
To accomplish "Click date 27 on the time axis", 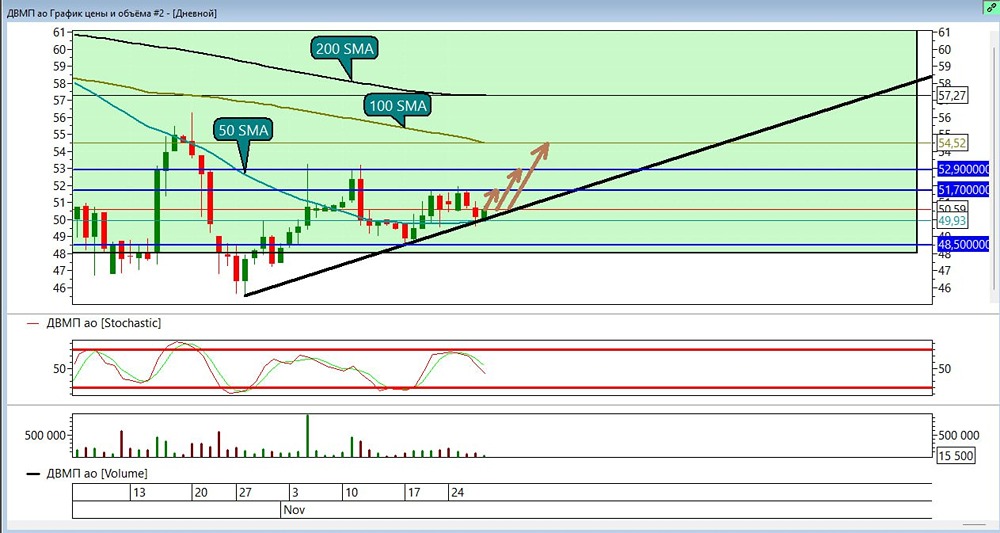I will pos(246,493).
